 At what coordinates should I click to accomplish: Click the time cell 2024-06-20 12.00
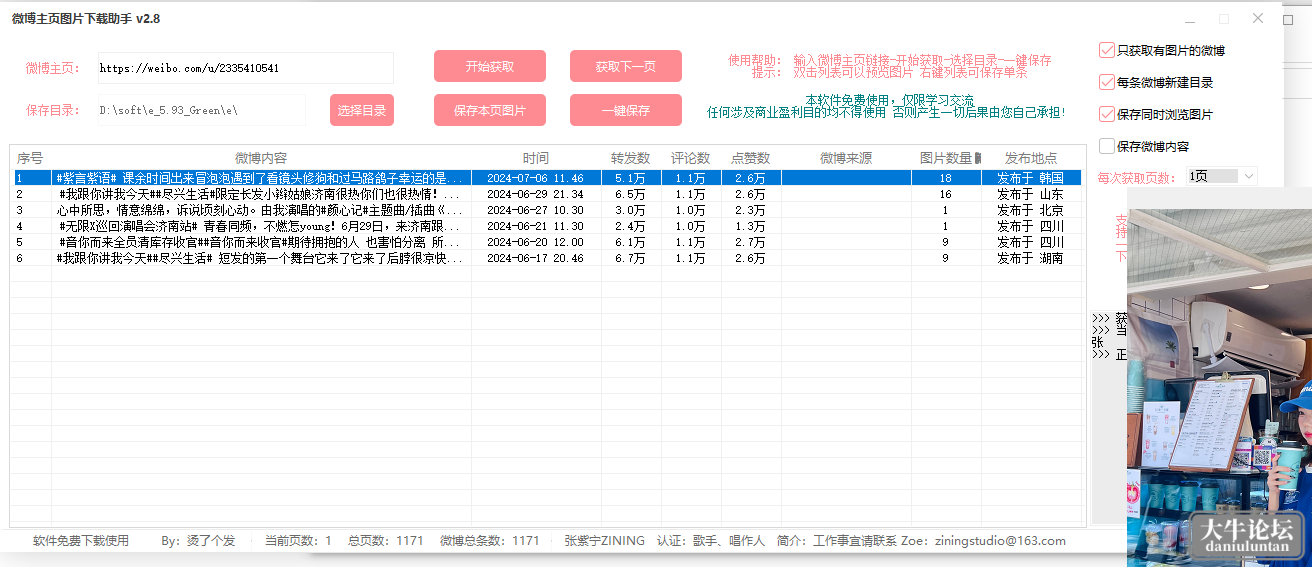click(535, 242)
